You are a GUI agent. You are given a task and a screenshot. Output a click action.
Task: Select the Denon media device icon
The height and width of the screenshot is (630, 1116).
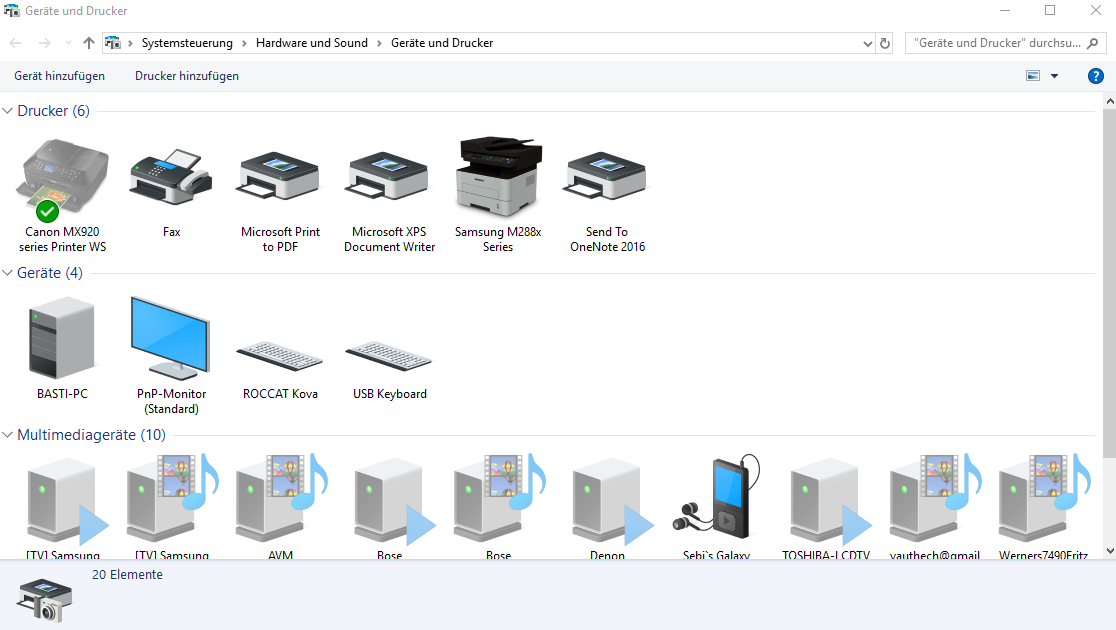[613, 502]
